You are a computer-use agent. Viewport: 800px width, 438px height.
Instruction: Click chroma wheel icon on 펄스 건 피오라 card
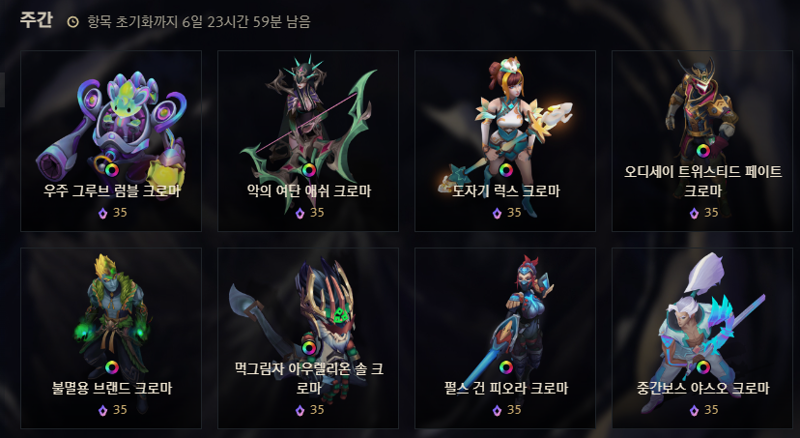click(506, 367)
